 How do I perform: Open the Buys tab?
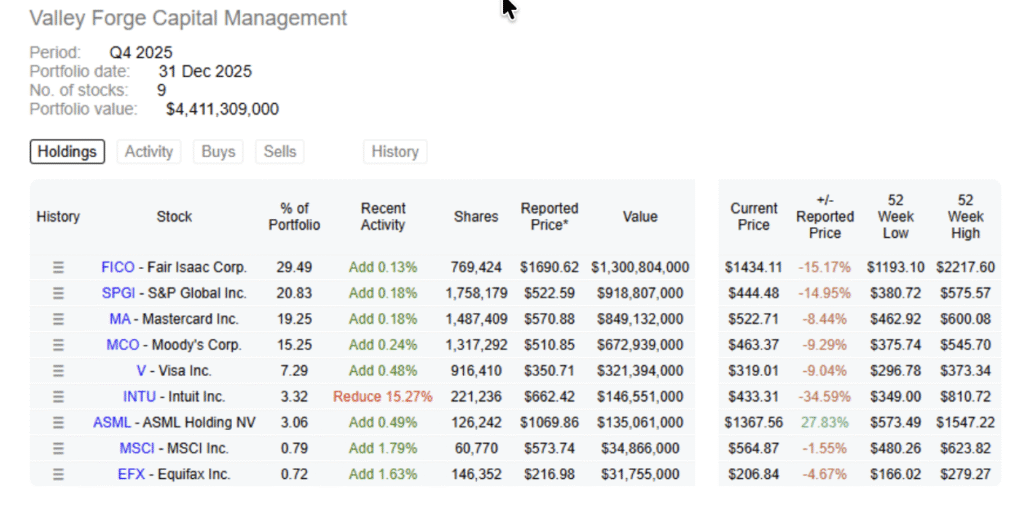coord(218,152)
